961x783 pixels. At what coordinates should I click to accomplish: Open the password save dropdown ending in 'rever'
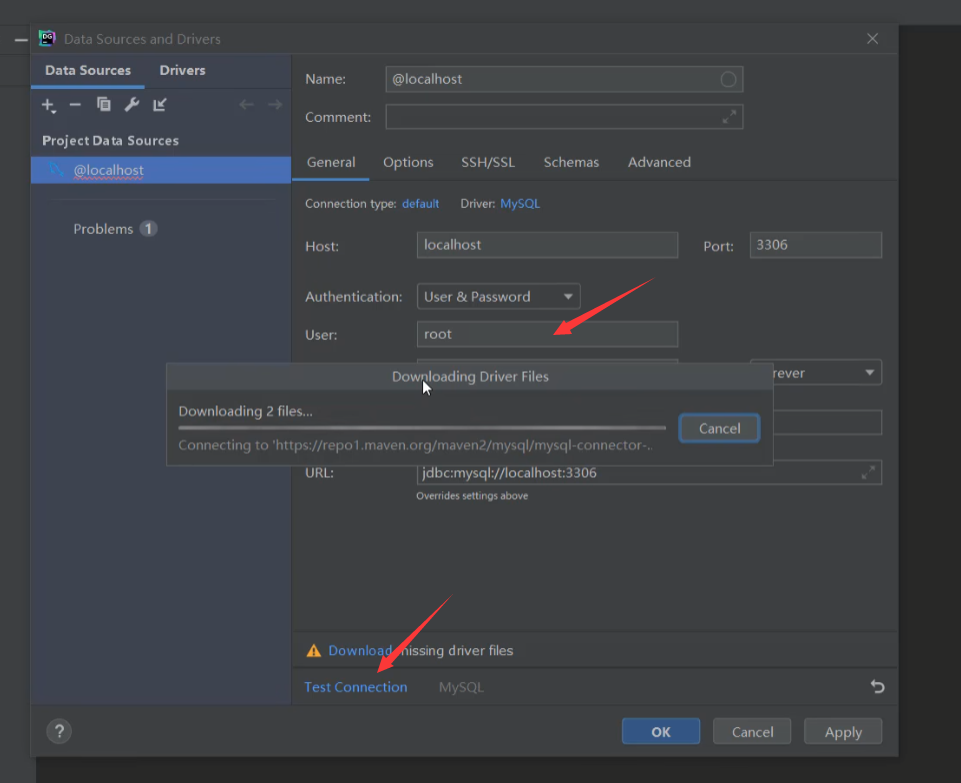click(827, 373)
